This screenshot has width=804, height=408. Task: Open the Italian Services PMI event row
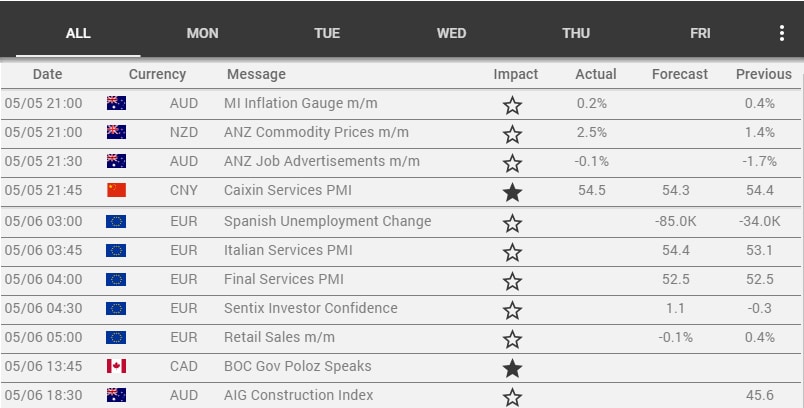point(288,250)
